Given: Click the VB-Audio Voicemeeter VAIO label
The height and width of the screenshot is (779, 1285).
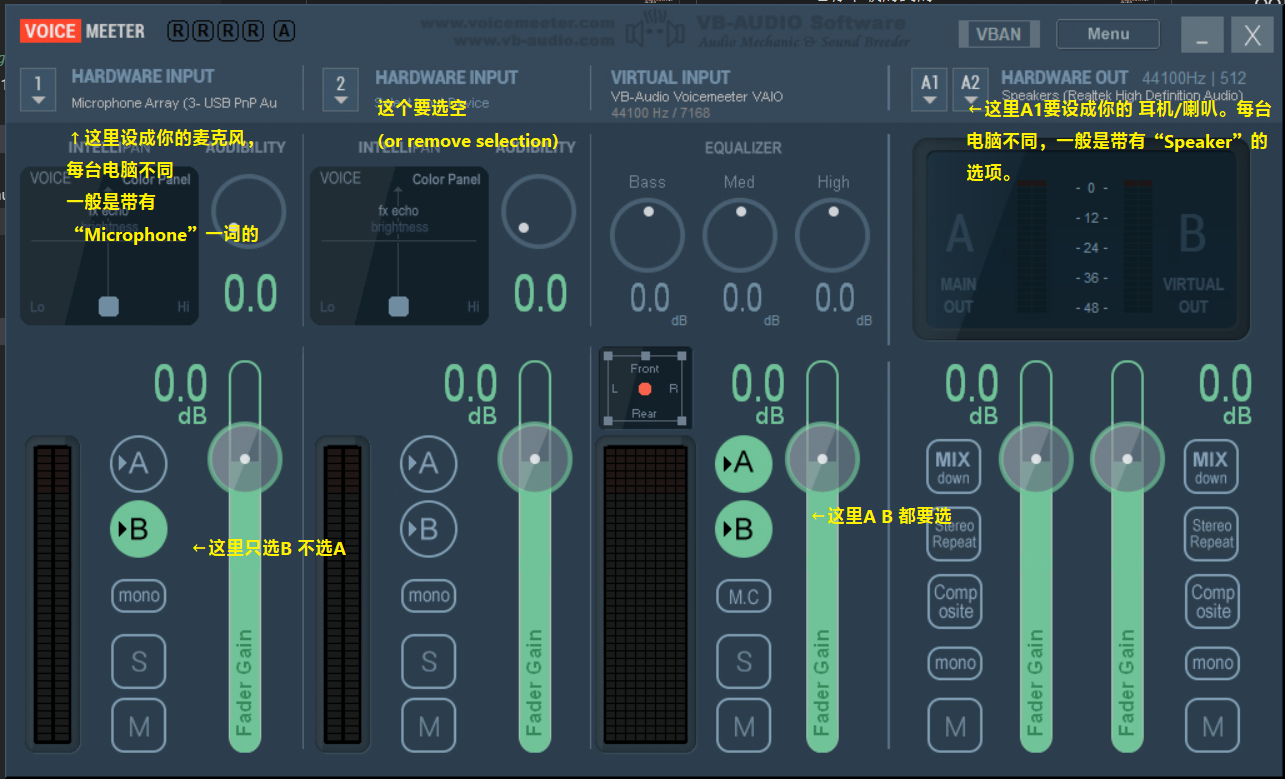Looking at the screenshot, I should point(697,97).
